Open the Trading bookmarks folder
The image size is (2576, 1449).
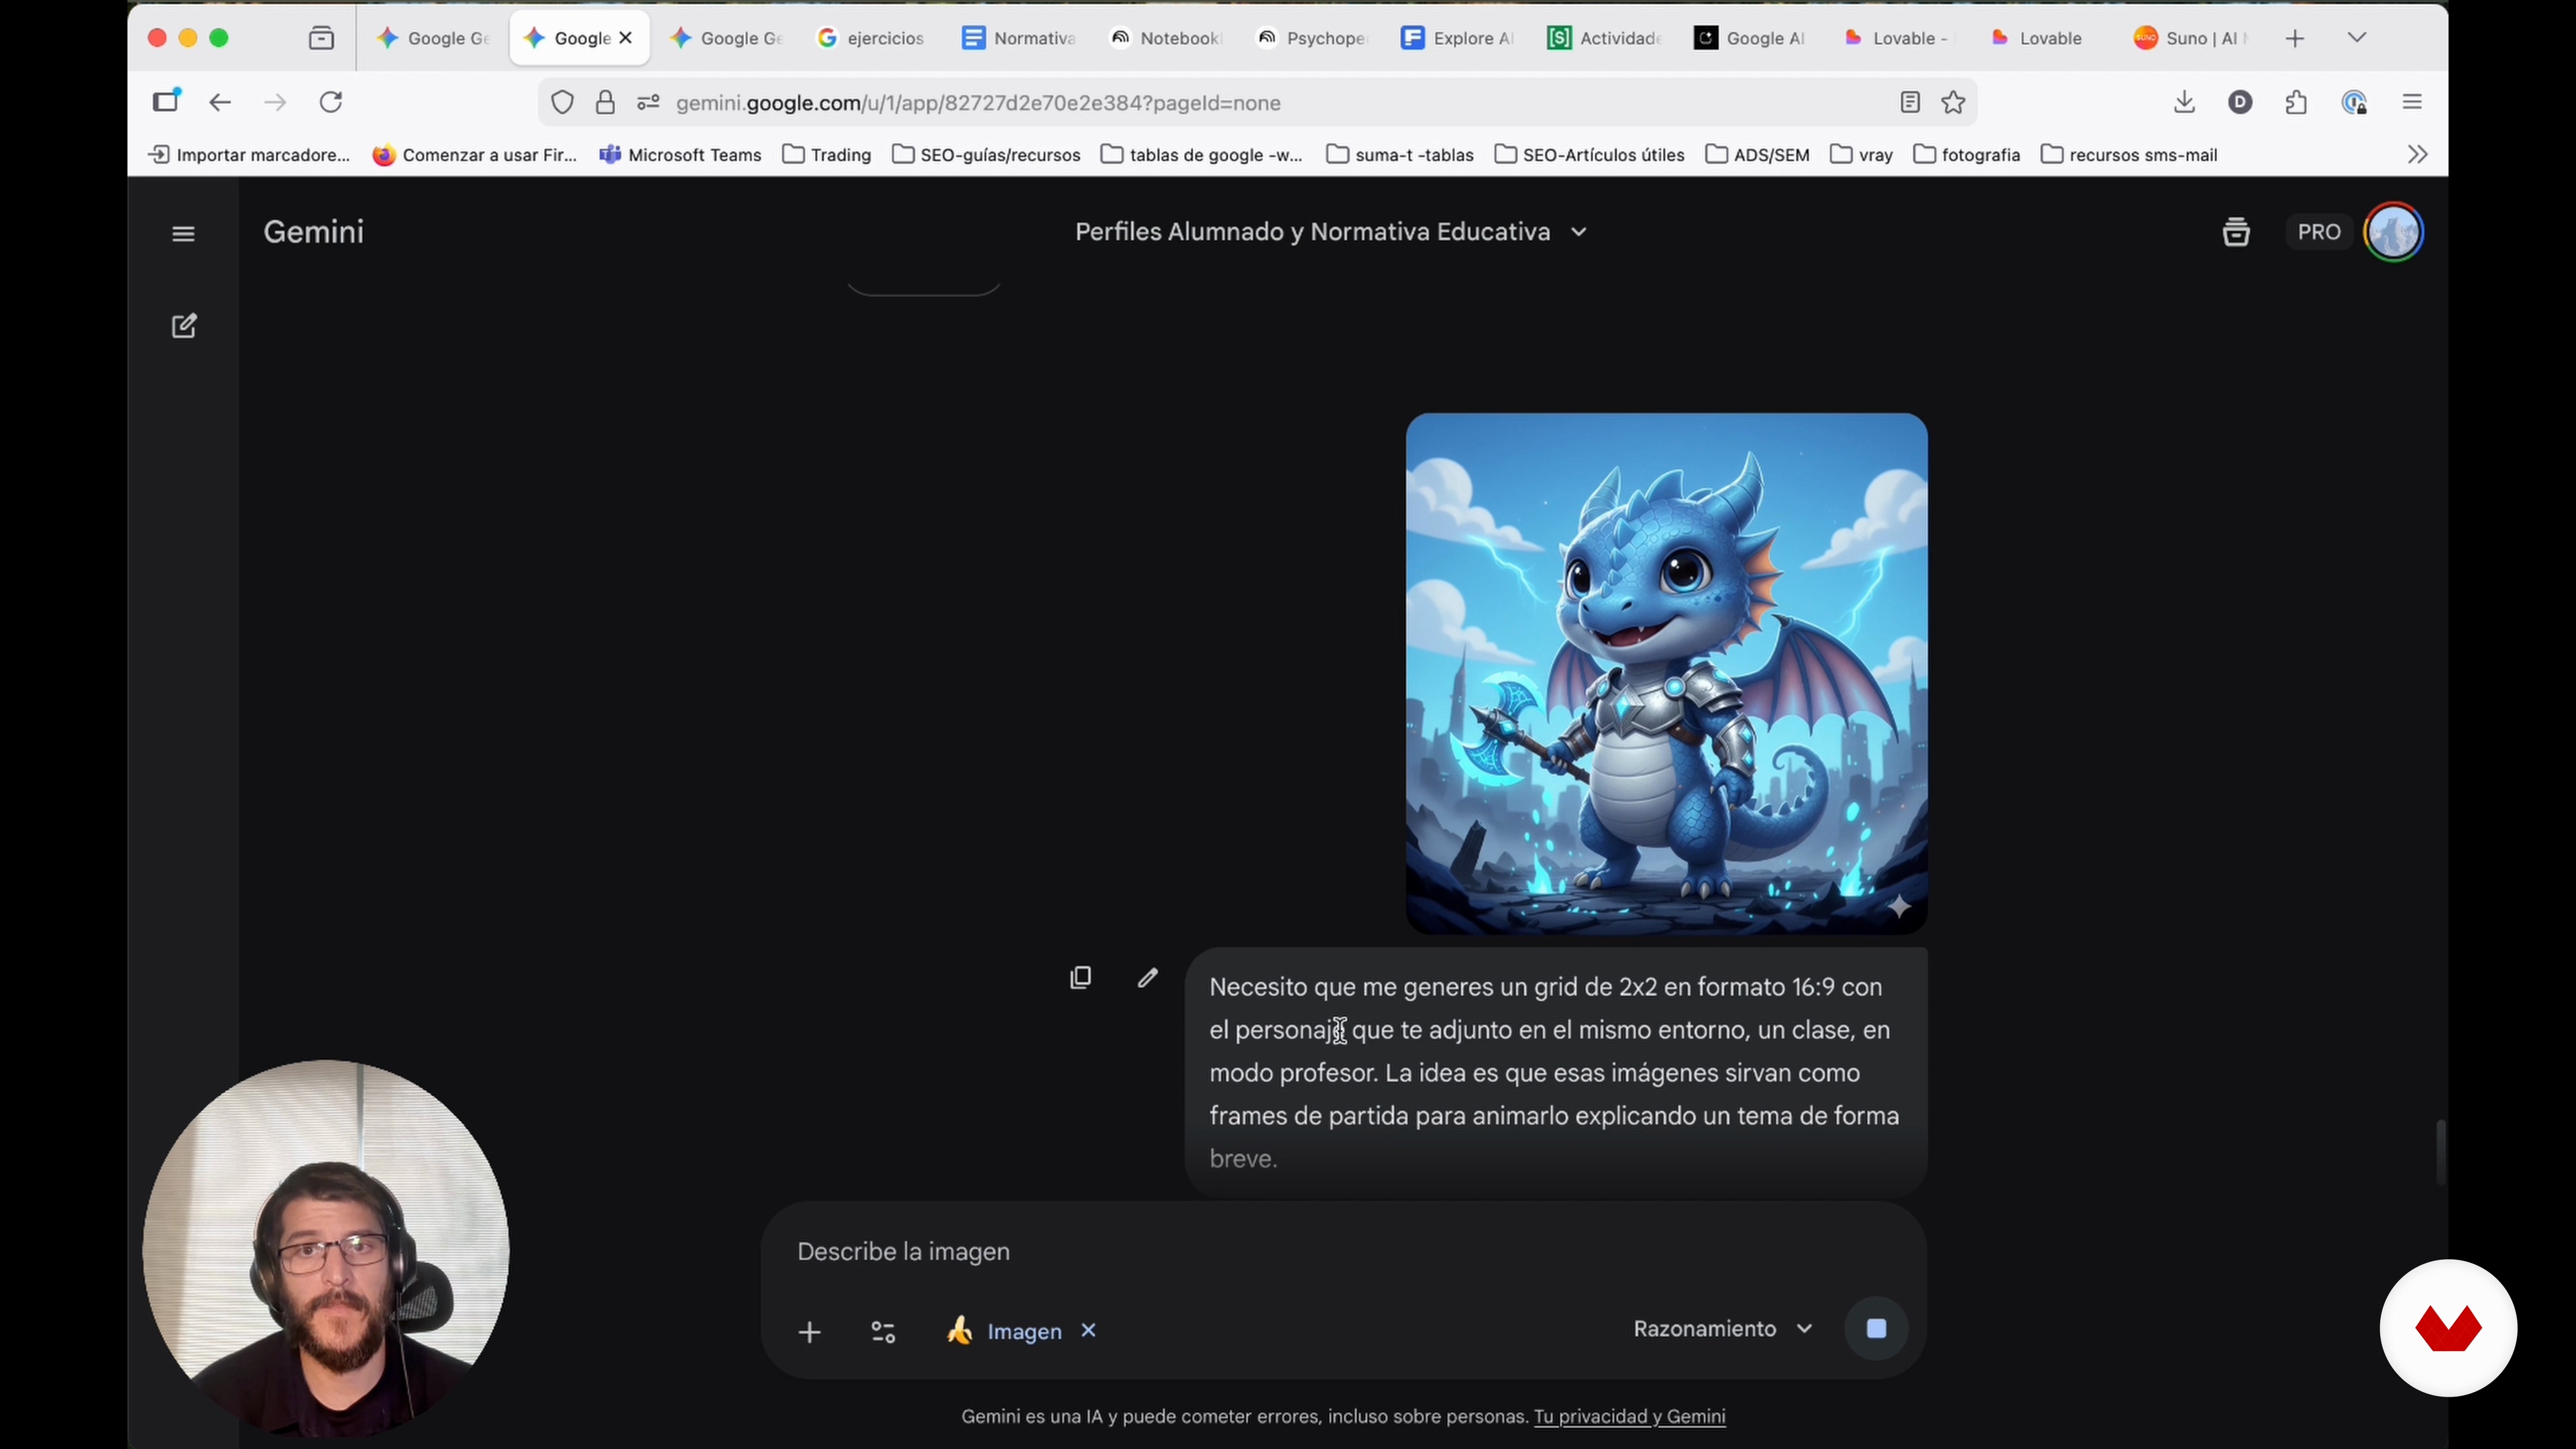click(x=827, y=154)
